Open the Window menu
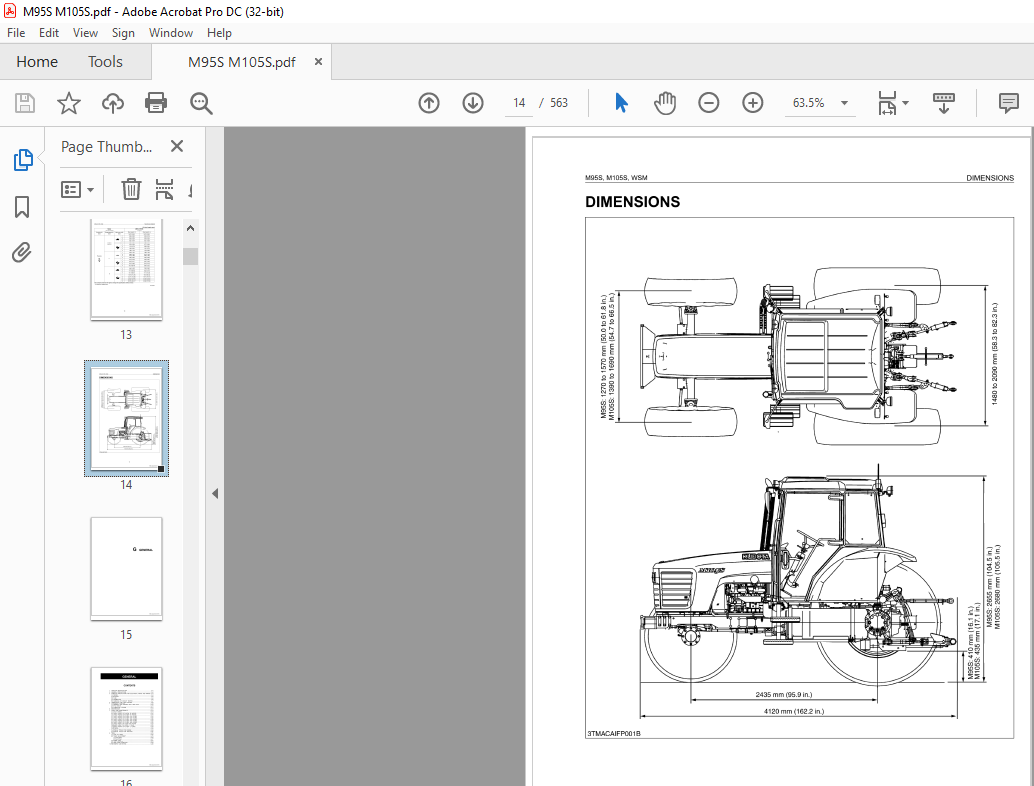 [x=171, y=33]
